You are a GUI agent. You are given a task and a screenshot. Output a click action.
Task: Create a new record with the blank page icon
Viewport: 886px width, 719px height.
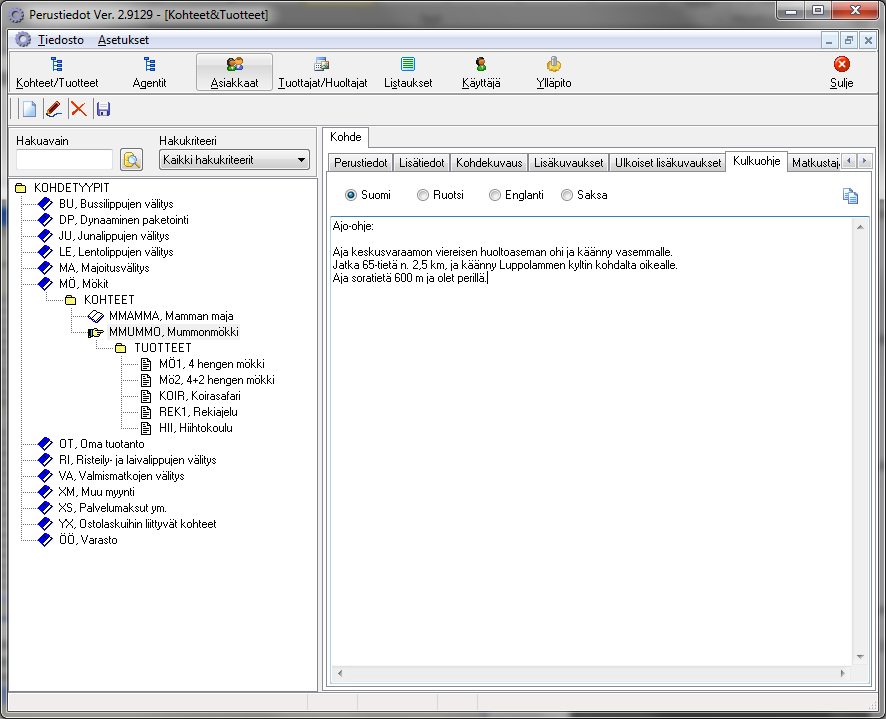(x=29, y=109)
